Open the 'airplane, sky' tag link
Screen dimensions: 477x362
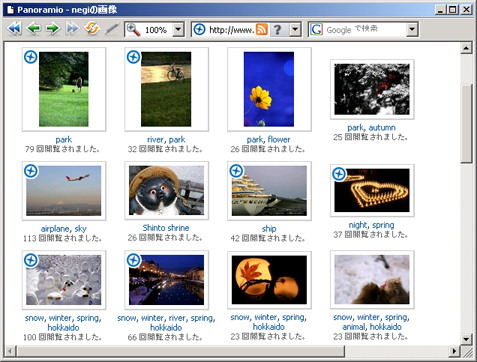(64, 229)
